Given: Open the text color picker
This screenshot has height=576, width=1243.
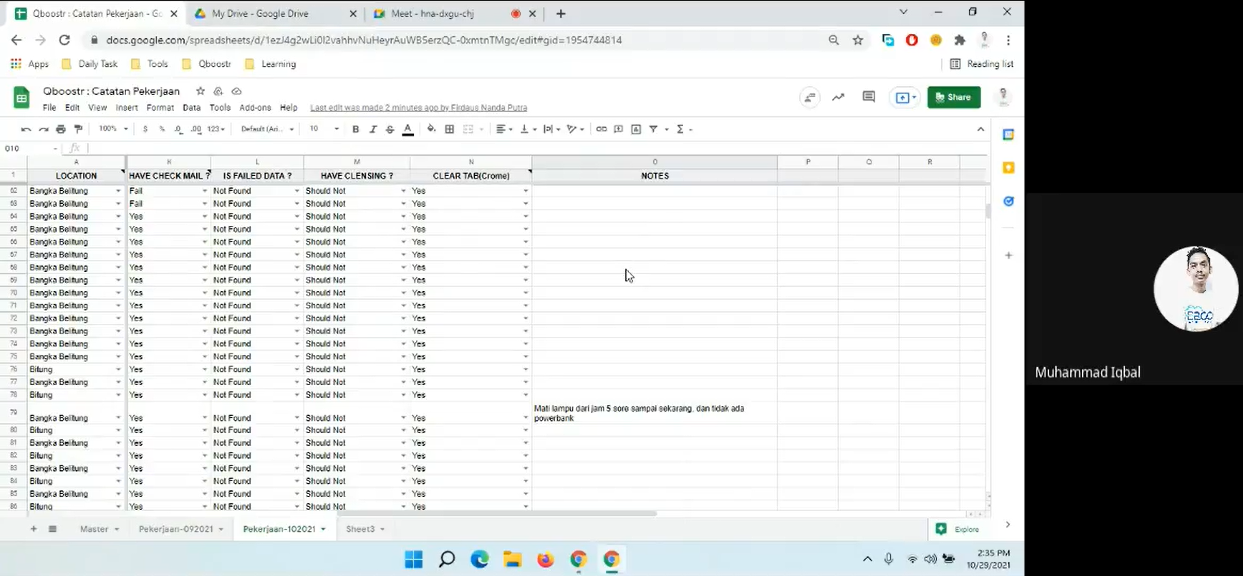Looking at the screenshot, I should click(x=408, y=129).
